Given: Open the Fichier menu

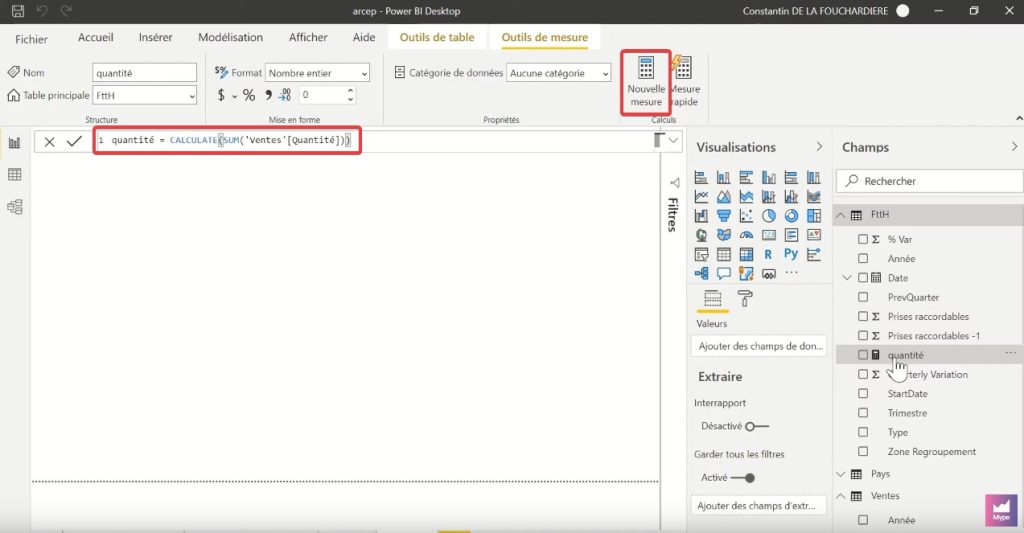Looking at the screenshot, I should [31, 39].
